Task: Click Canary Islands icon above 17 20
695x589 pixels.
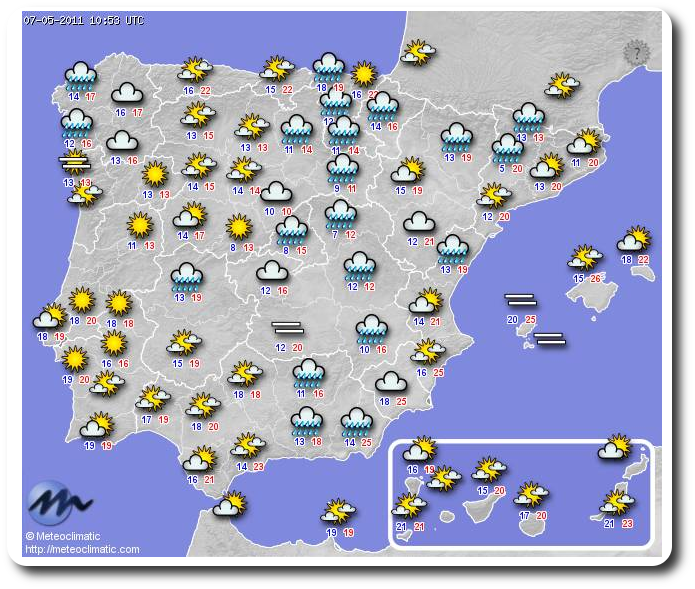Action: click(x=531, y=495)
